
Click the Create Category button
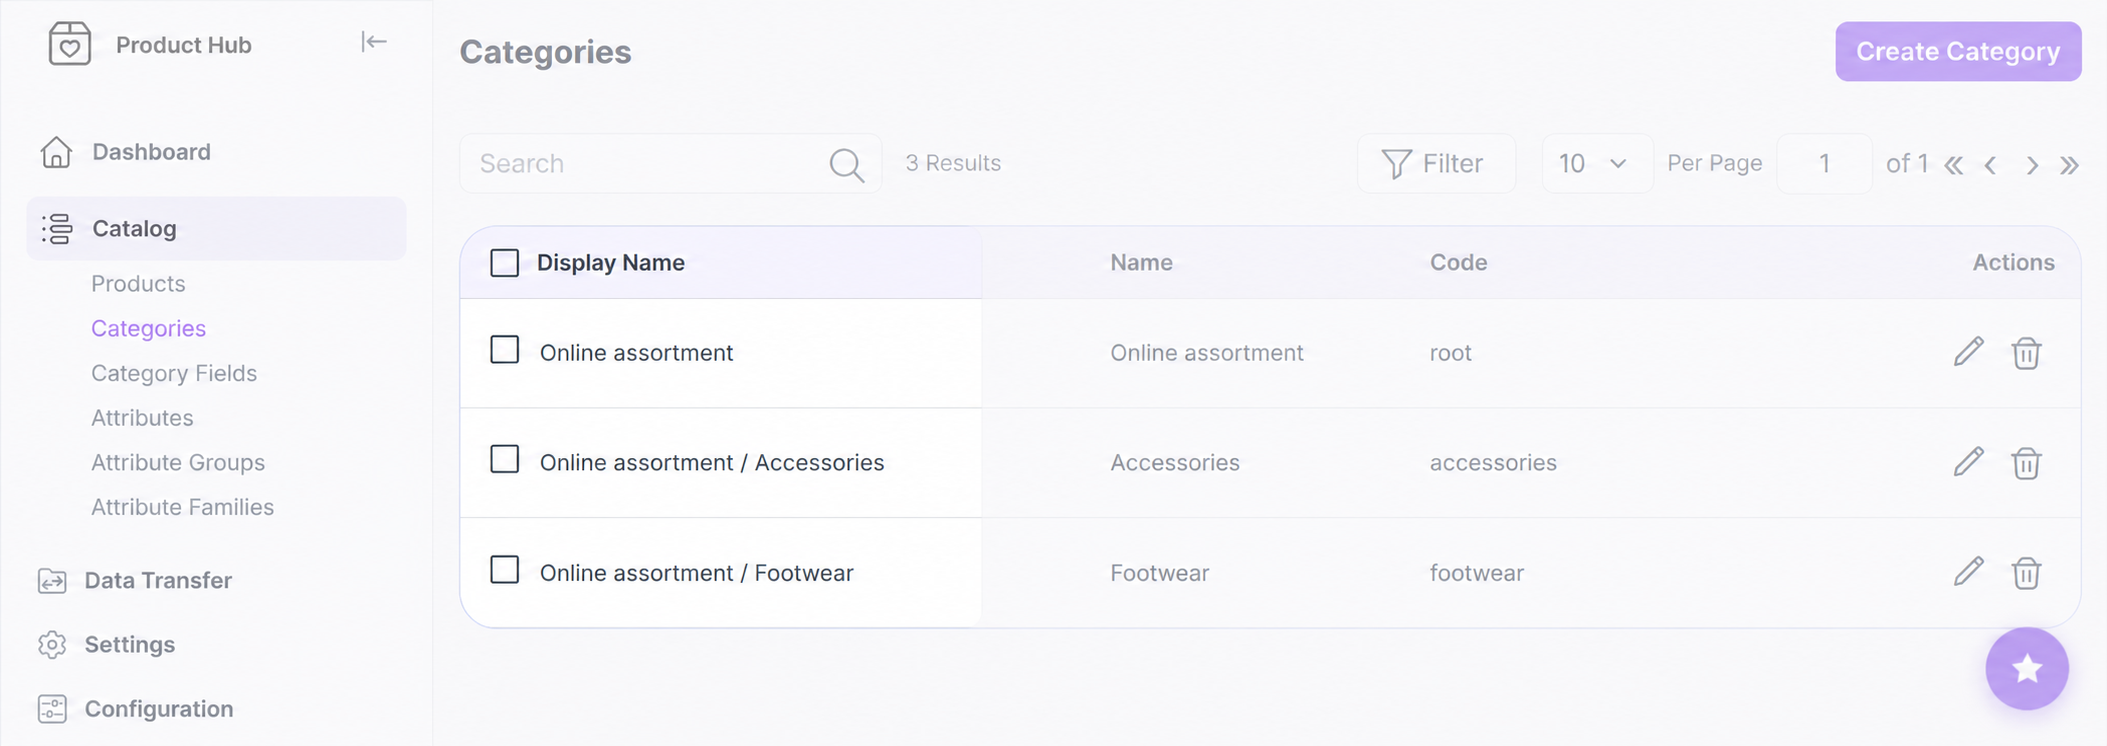tap(1958, 51)
